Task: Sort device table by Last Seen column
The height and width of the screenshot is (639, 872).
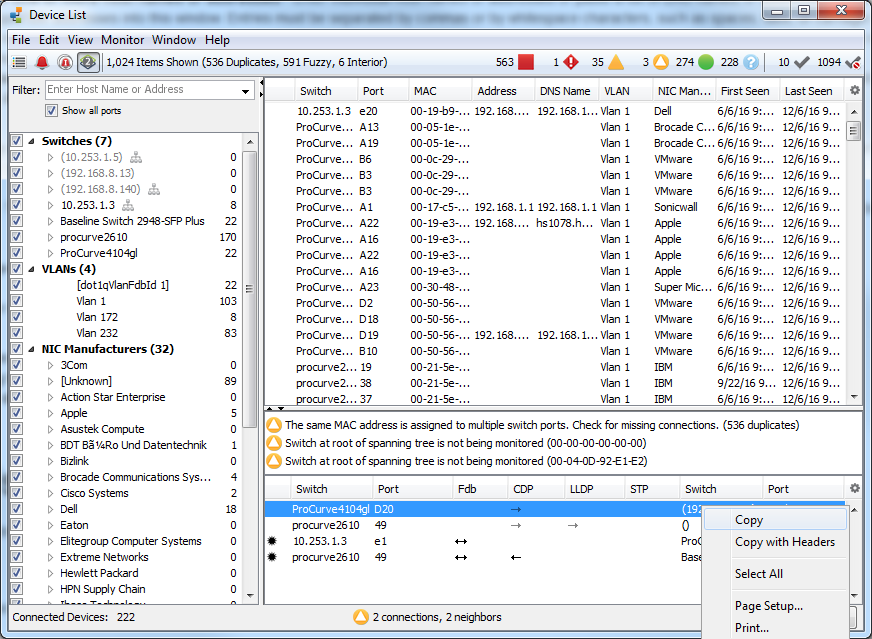Action: [811, 91]
